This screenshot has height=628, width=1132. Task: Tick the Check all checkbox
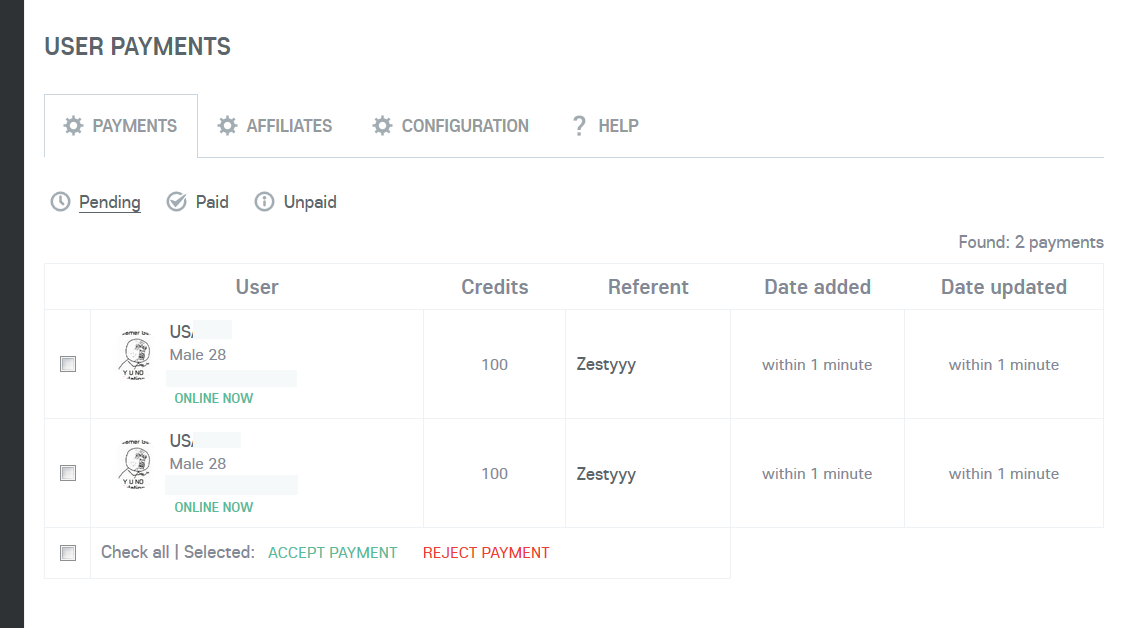pyautogui.click(x=68, y=553)
